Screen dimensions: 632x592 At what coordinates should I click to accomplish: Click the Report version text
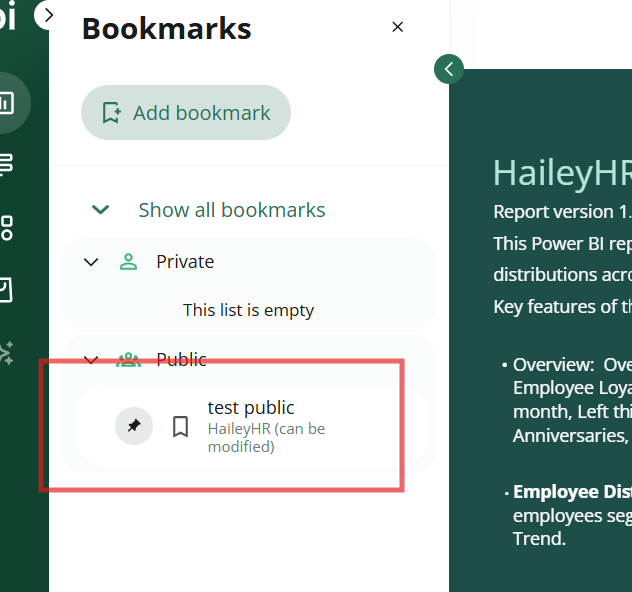[562, 212]
